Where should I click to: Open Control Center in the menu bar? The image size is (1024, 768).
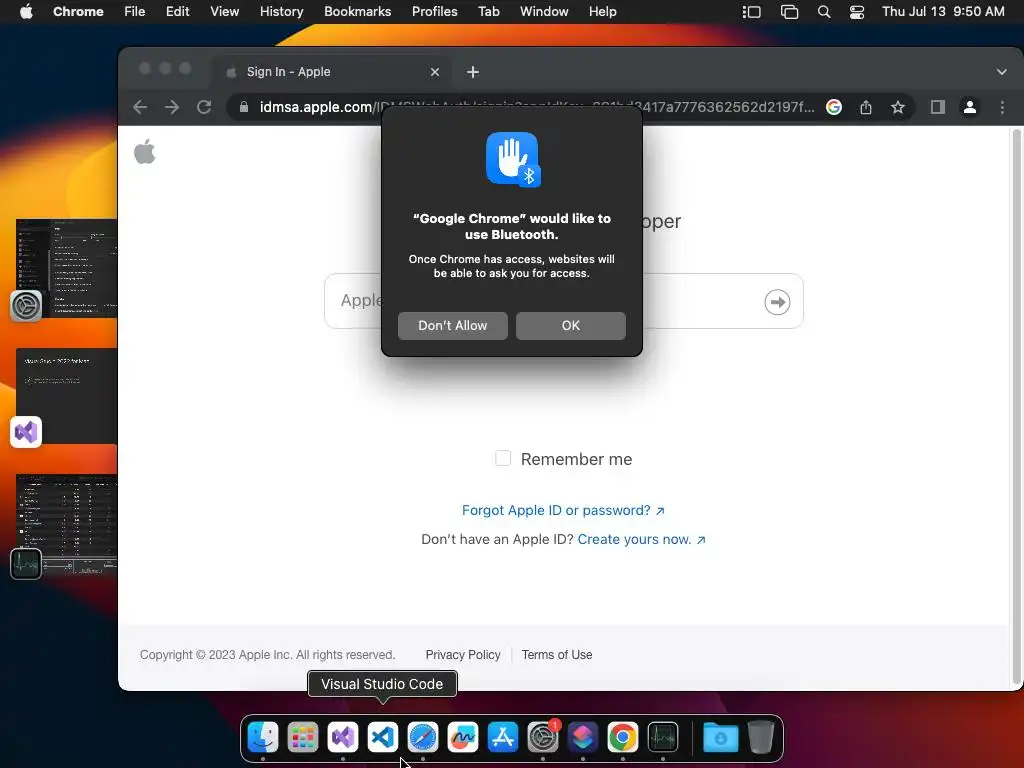(857, 12)
